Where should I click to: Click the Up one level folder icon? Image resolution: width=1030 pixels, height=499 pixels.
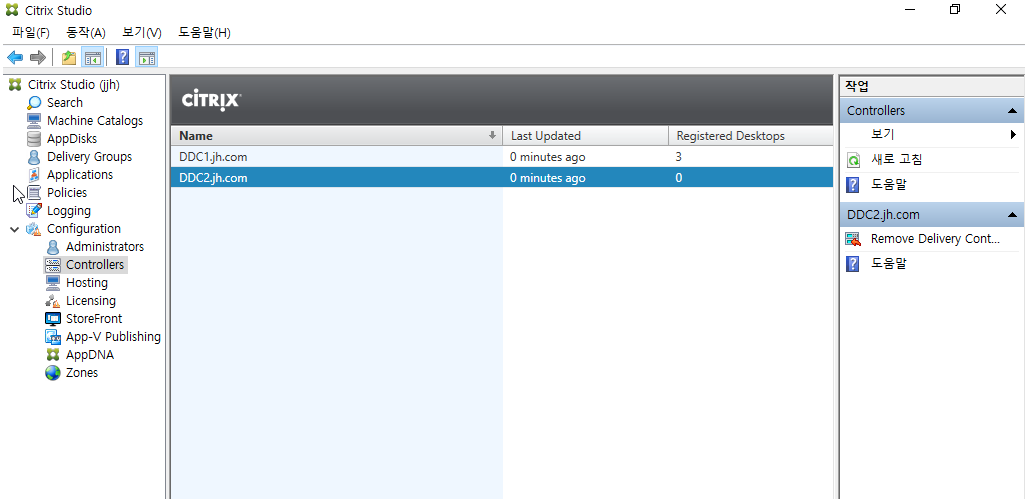pos(68,58)
